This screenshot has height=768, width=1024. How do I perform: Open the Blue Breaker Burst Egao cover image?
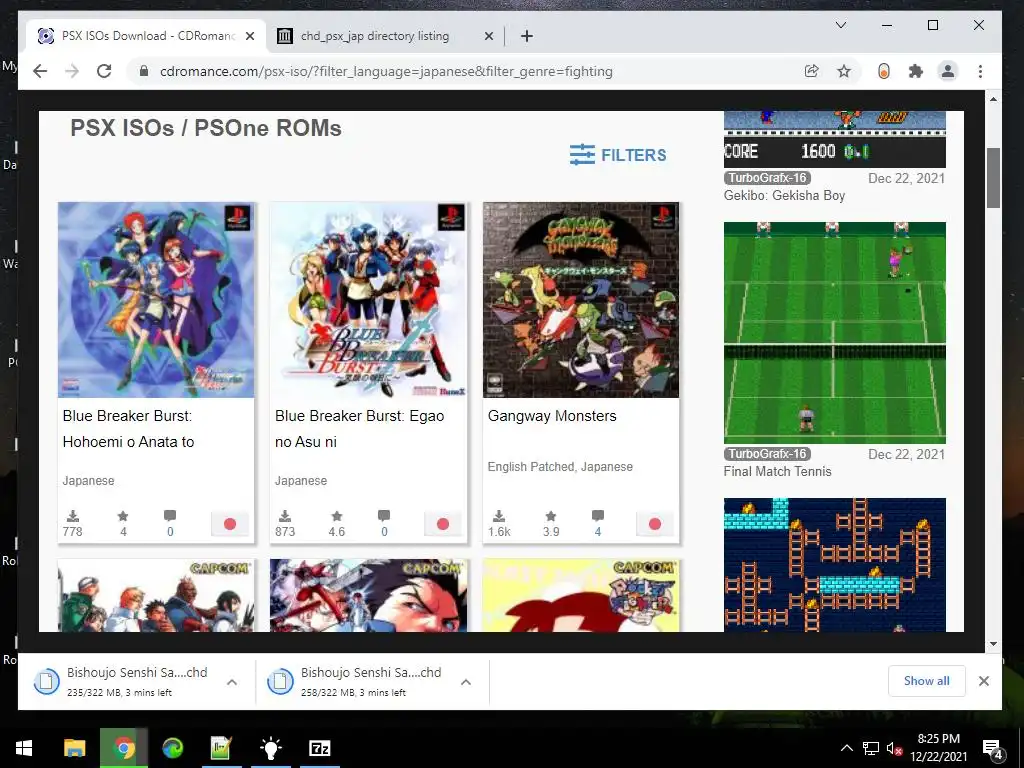click(x=368, y=300)
